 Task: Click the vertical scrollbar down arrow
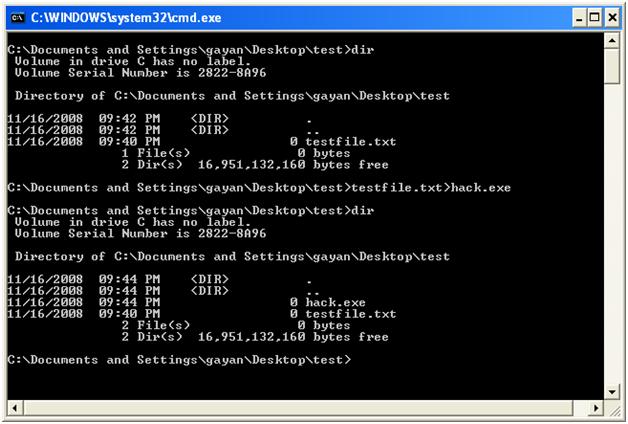(x=611, y=391)
